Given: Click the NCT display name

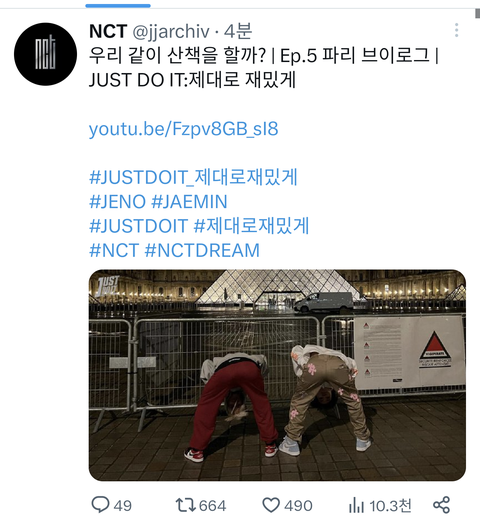Looking at the screenshot, I should coord(108,31).
